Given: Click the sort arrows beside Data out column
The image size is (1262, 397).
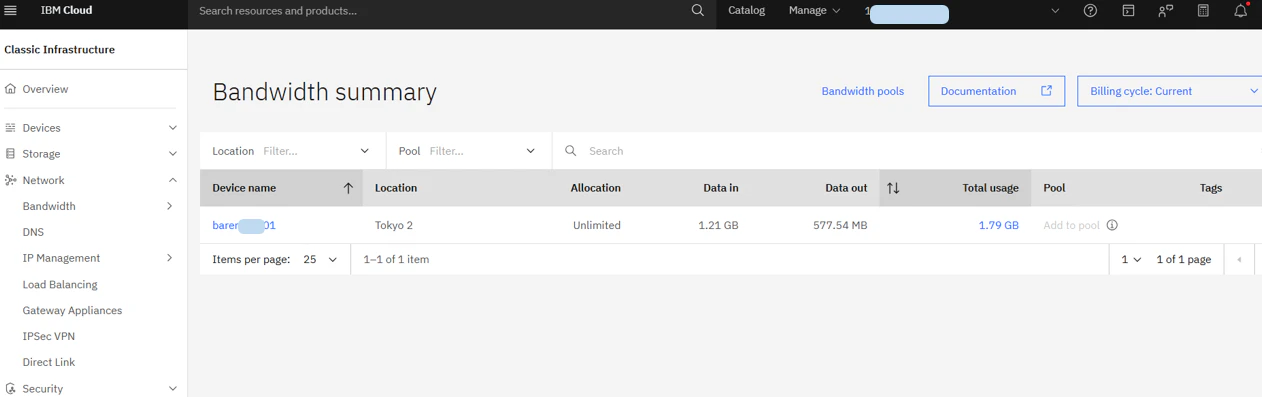Looking at the screenshot, I should [x=893, y=188].
